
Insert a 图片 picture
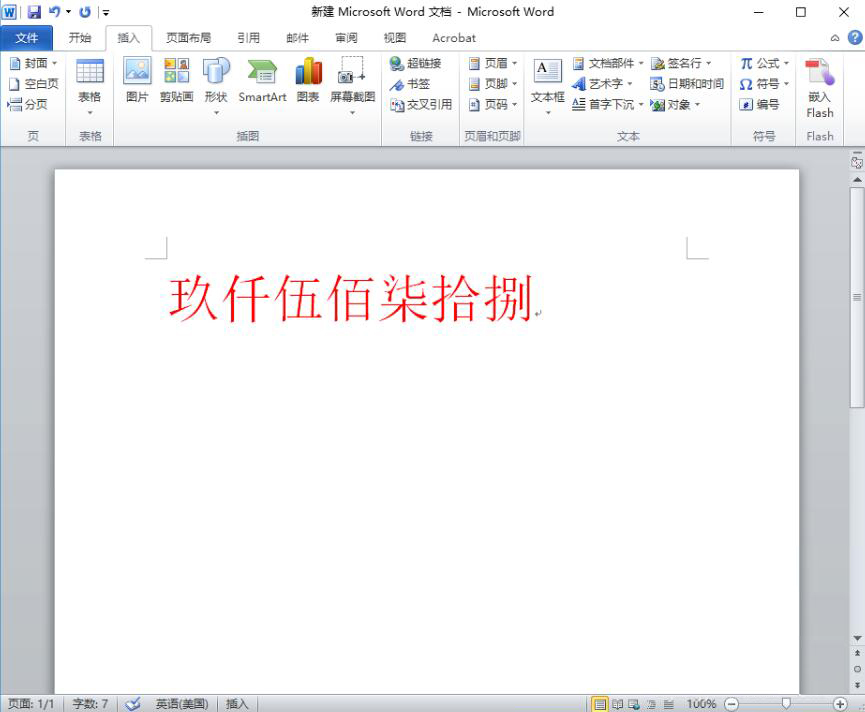pyautogui.click(x=137, y=80)
